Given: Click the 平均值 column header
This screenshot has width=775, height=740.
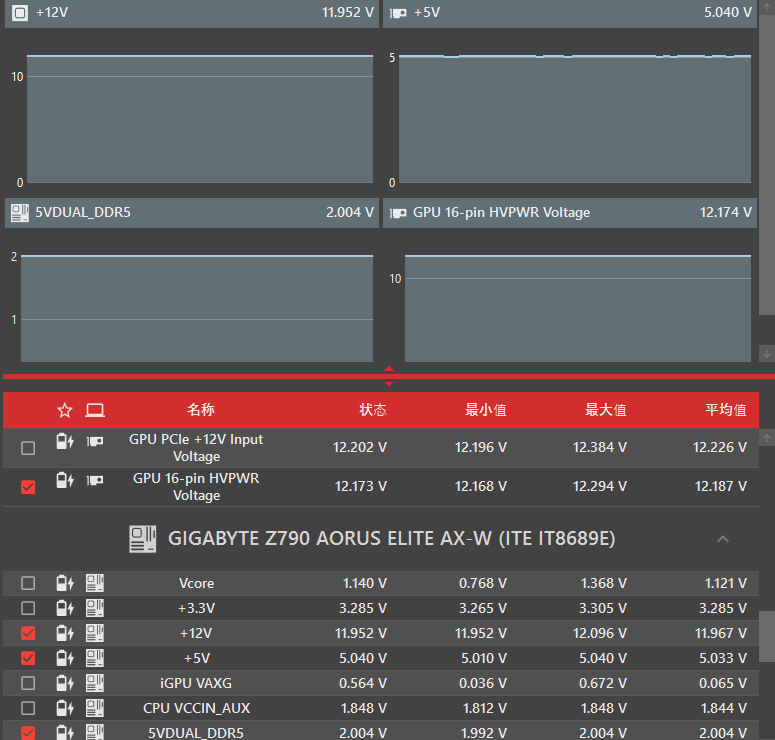Looking at the screenshot, I should (x=726, y=410).
